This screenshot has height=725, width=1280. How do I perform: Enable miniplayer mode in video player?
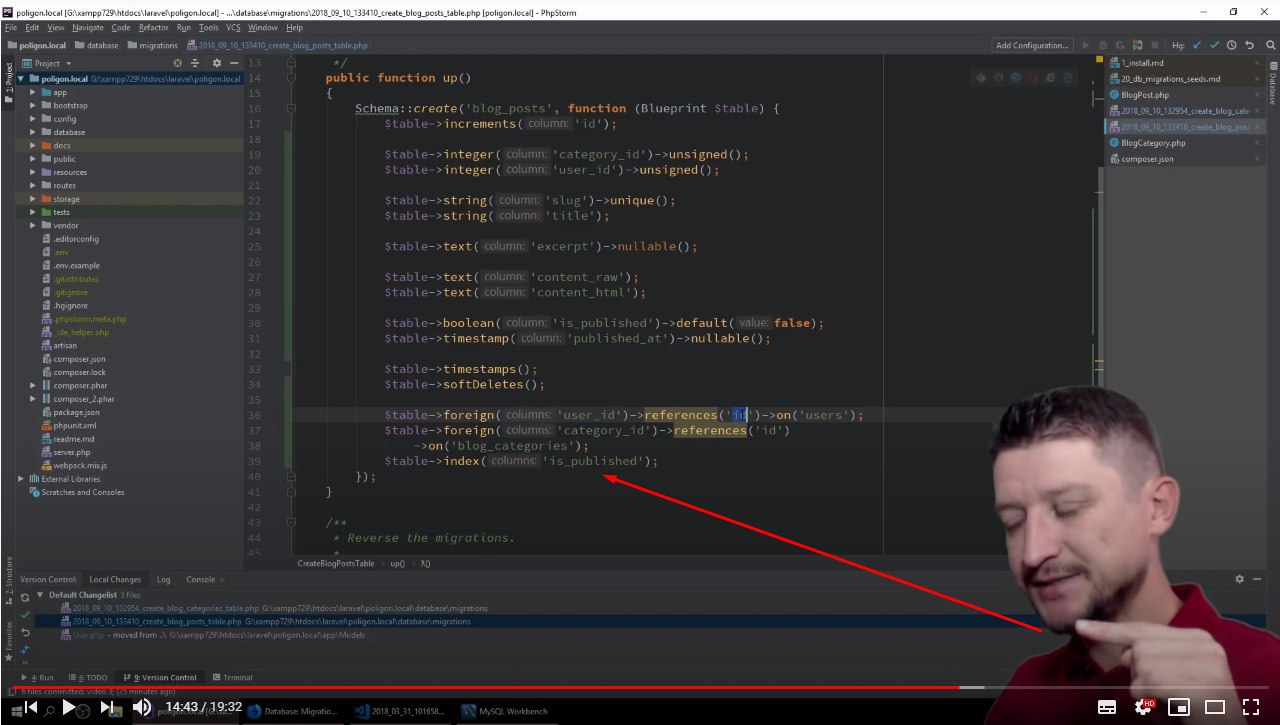(1179, 707)
